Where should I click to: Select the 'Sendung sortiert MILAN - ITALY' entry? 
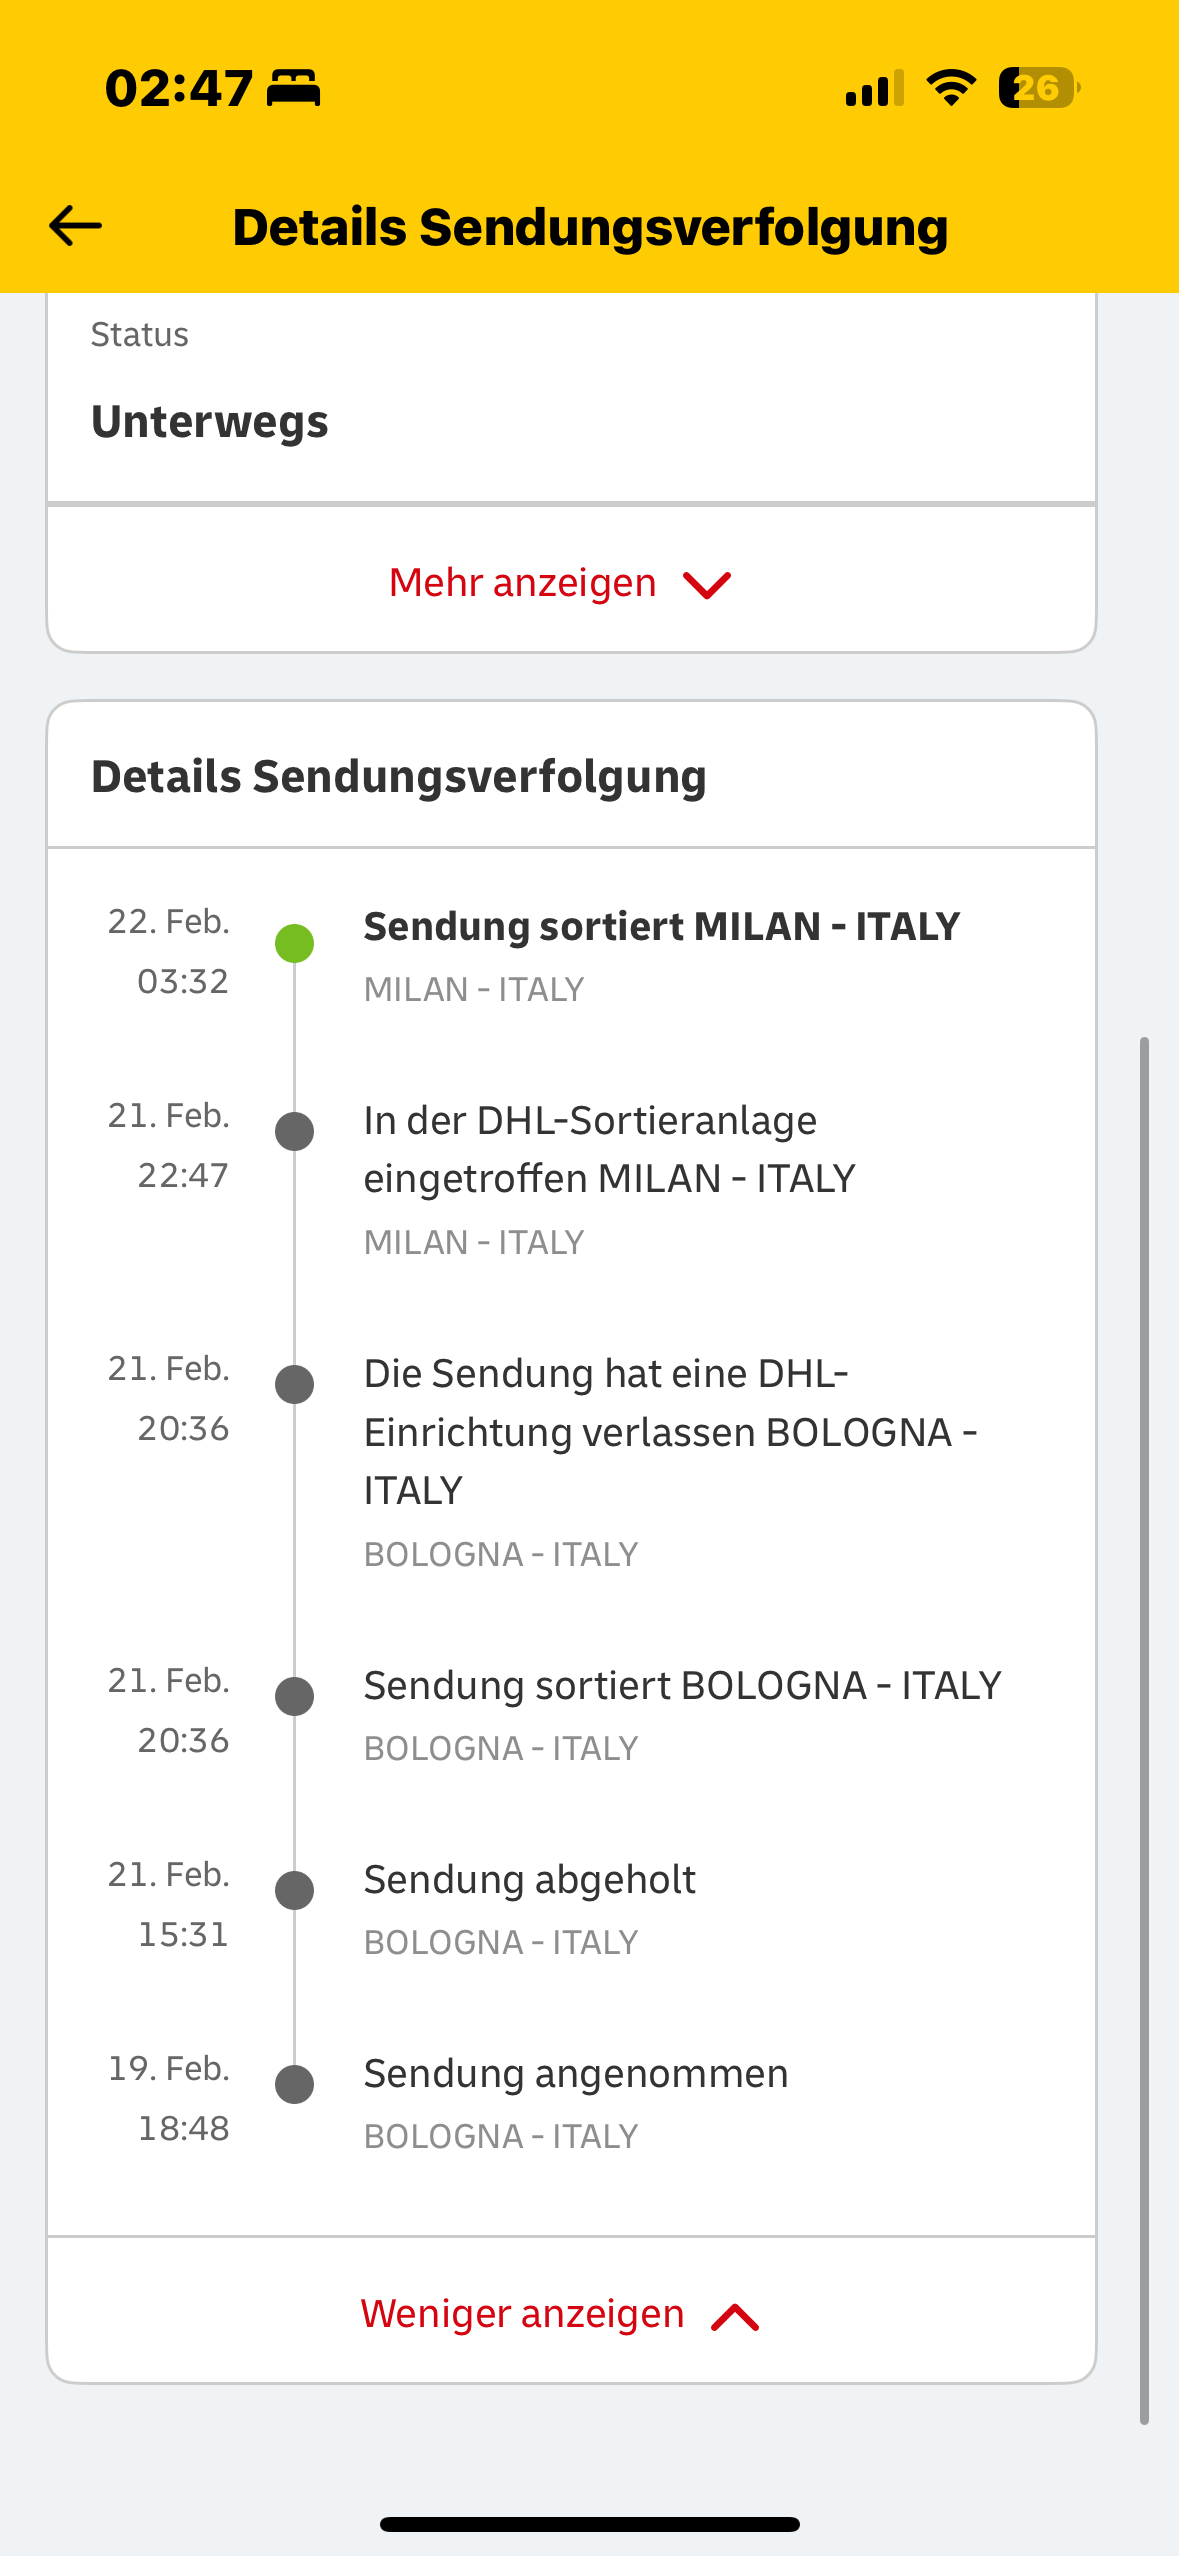[x=661, y=925]
